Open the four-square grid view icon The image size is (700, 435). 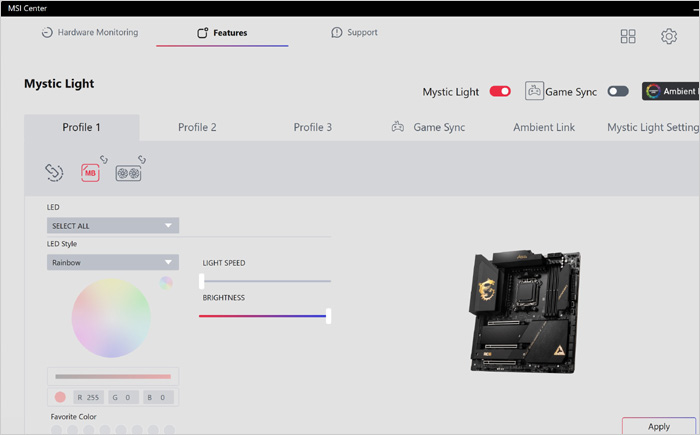click(628, 36)
